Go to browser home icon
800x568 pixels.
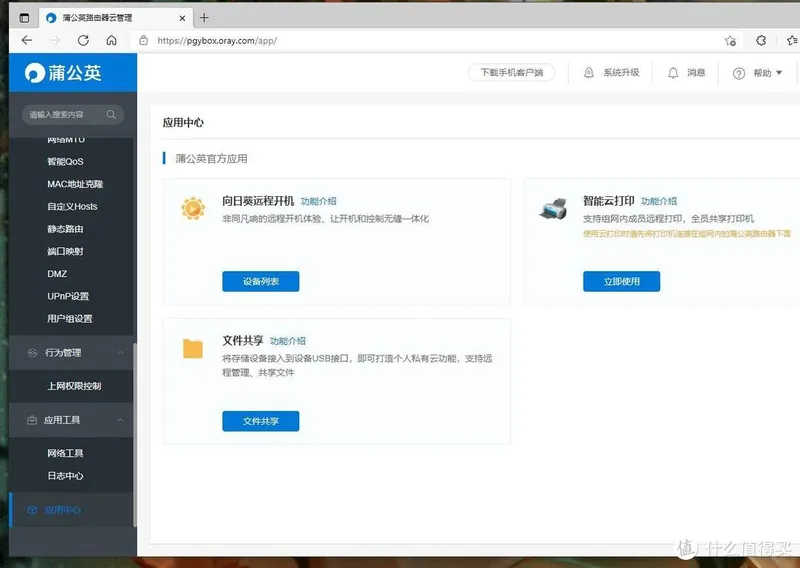[x=111, y=40]
